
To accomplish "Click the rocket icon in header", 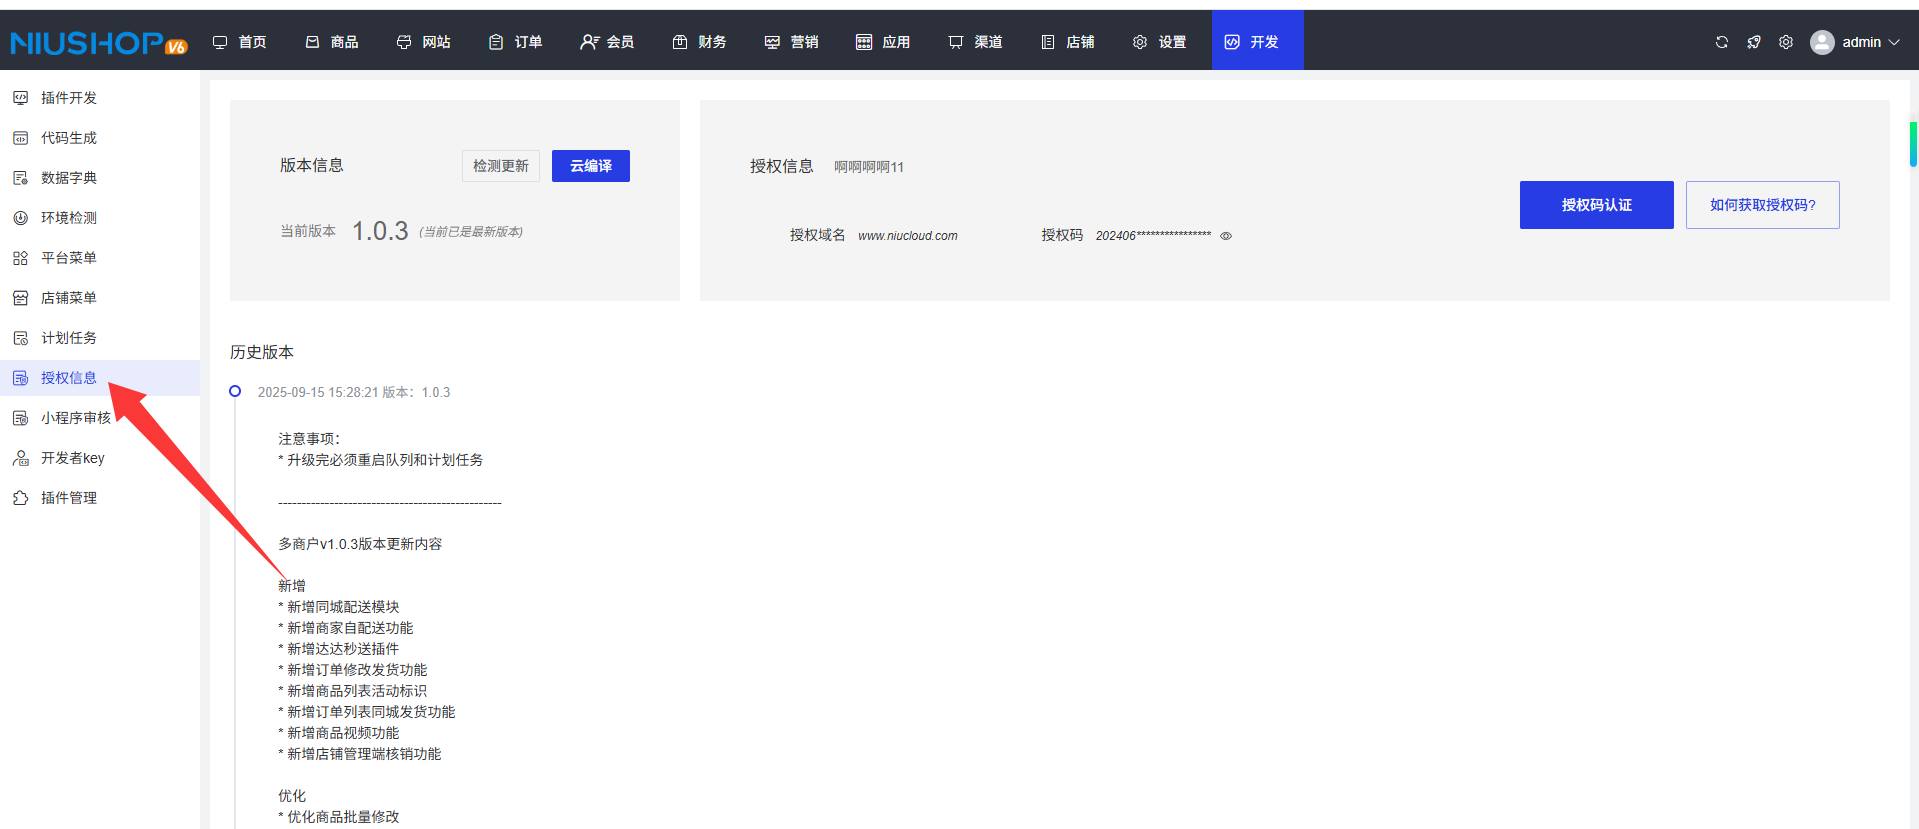I will (1753, 42).
